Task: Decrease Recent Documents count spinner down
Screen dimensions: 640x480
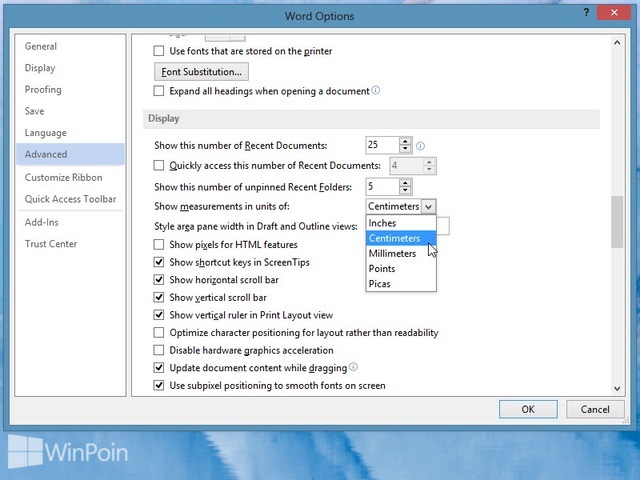Action: [405, 149]
